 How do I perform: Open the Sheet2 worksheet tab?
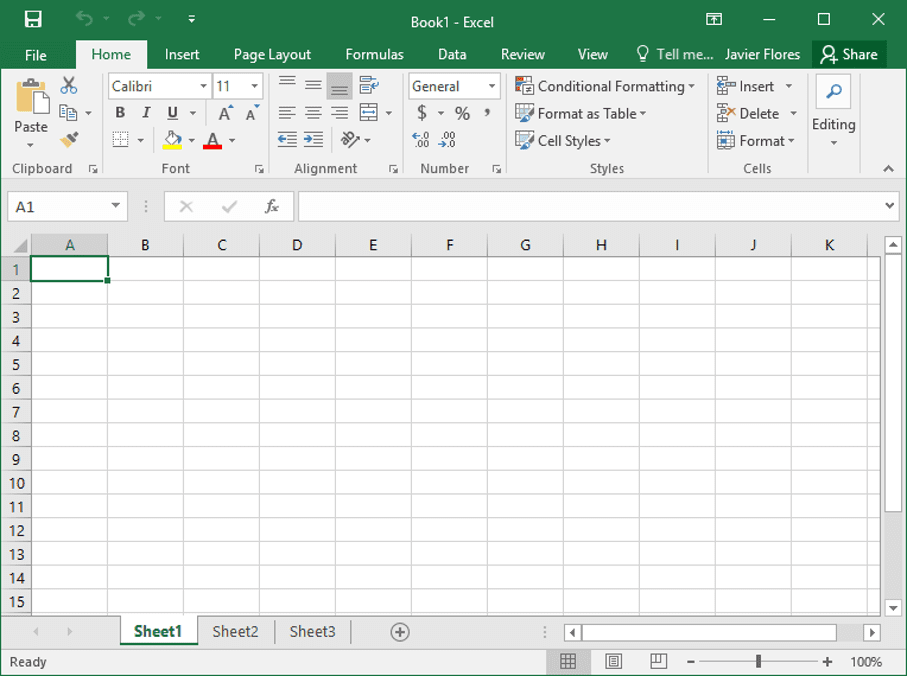tap(235, 631)
